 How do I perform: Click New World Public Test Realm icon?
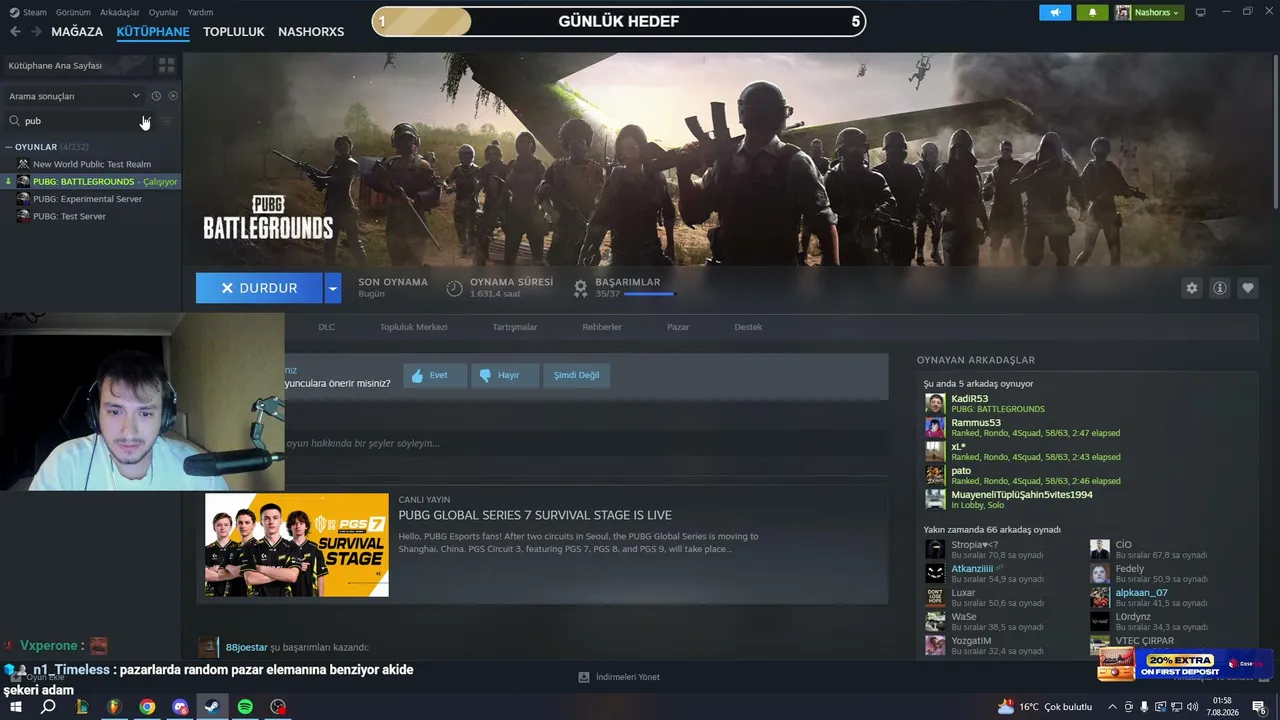click(x=23, y=164)
